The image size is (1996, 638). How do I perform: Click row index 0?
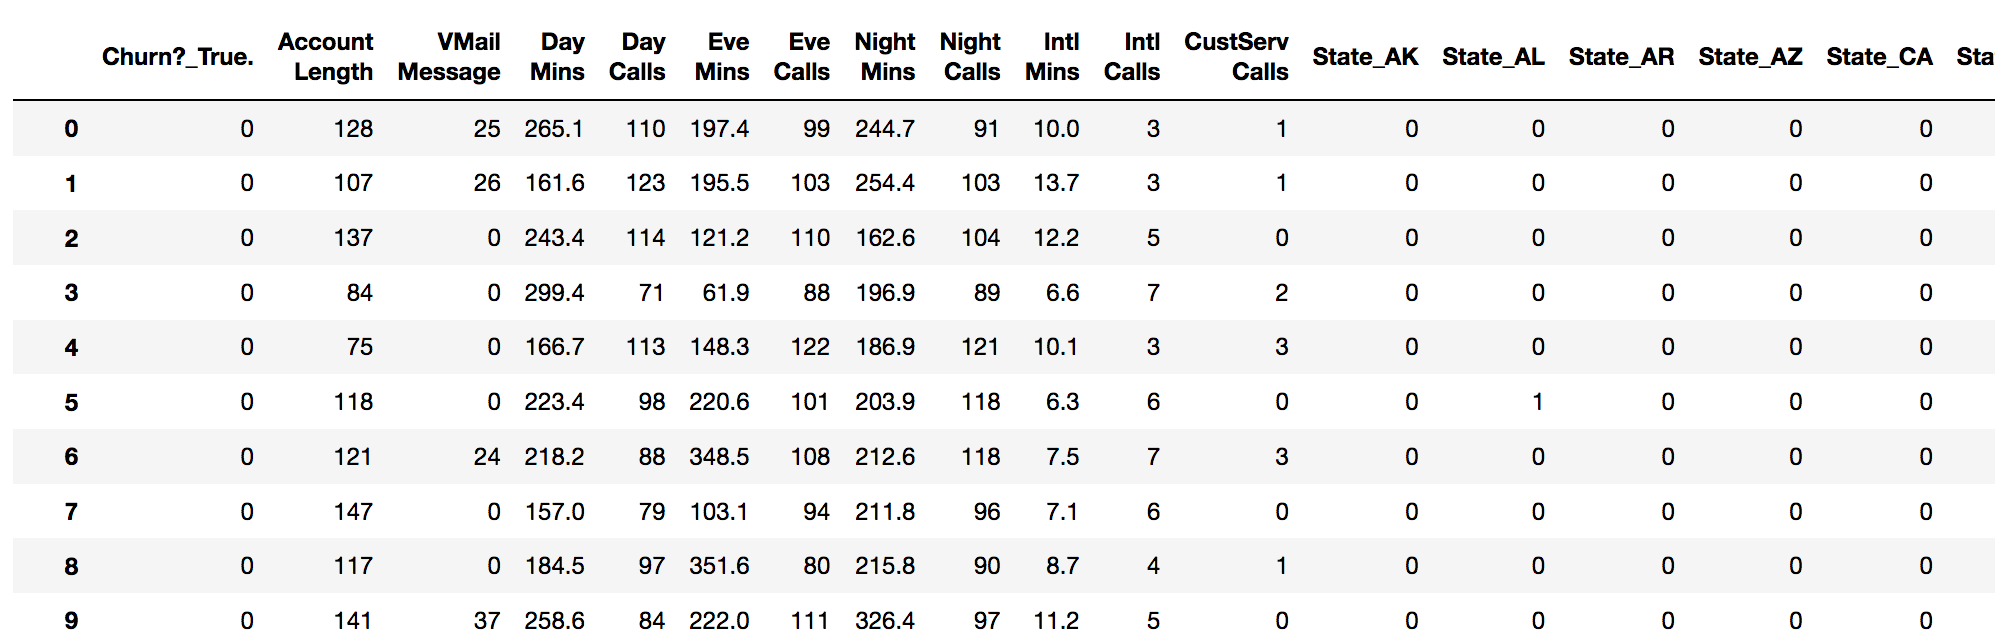[x=71, y=129]
